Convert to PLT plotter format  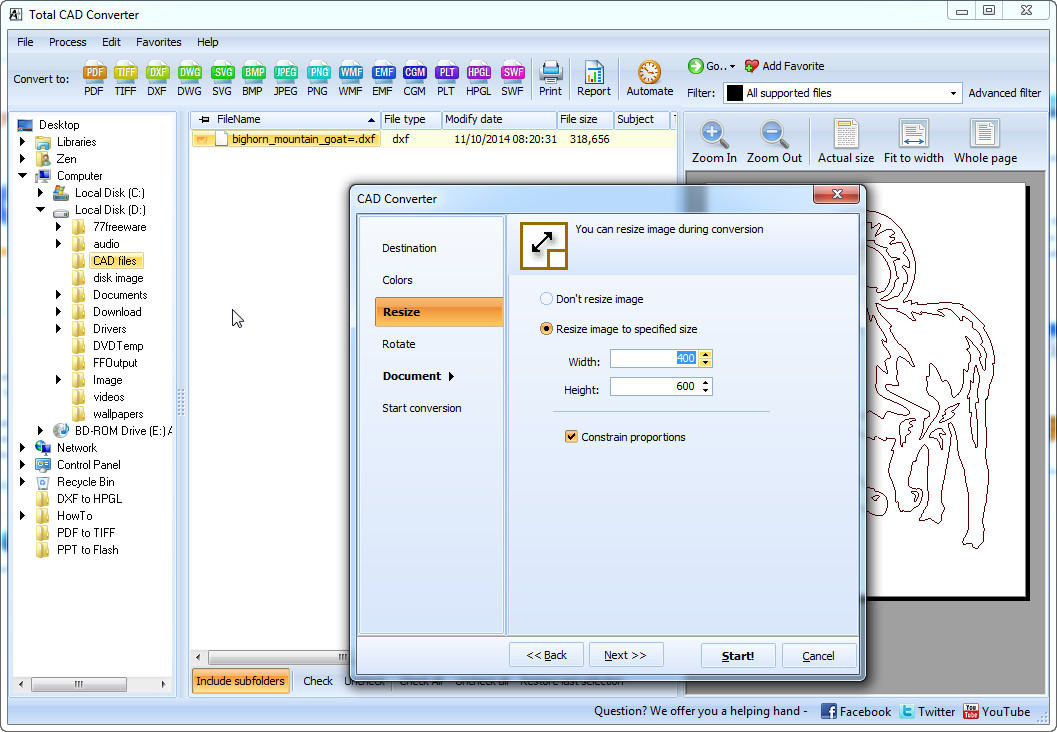click(446, 79)
